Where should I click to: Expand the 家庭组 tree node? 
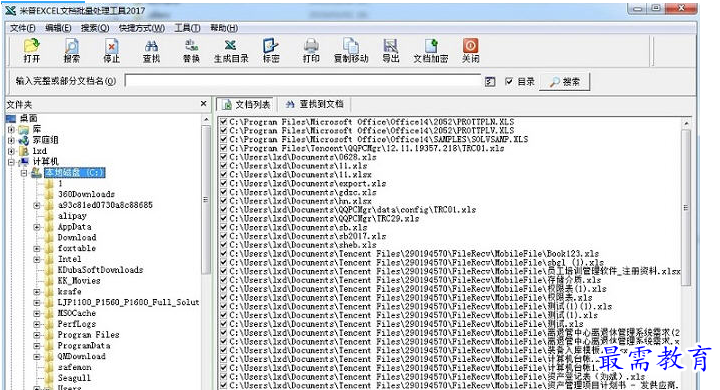pyautogui.click(x=11, y=140)
